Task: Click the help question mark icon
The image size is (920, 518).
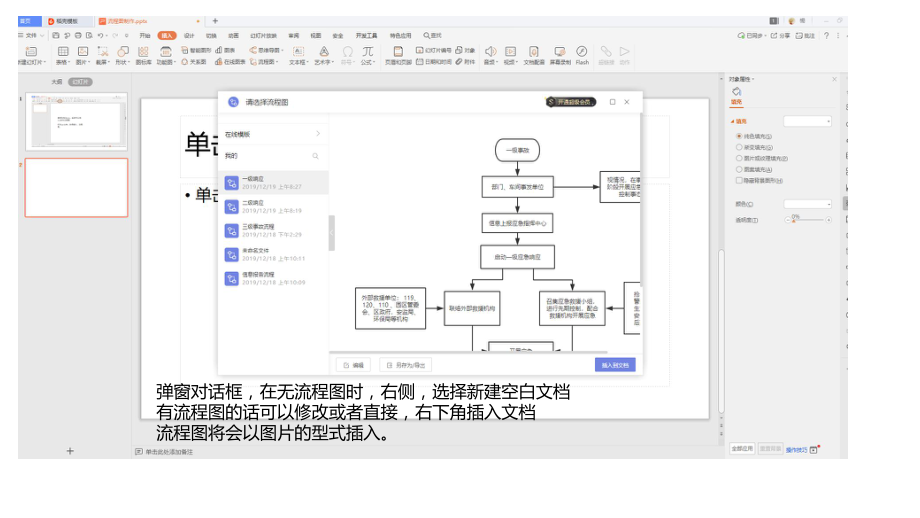Action: pyautogui.click(x=826, y=36)
